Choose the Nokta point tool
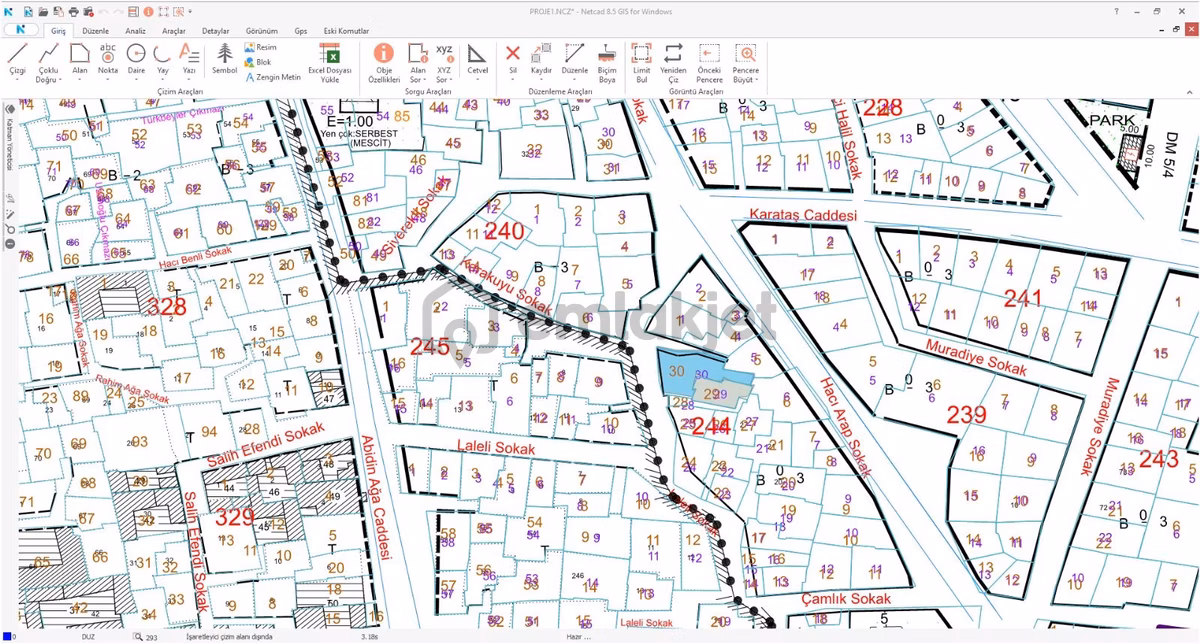Screen dimensions: 1200x644 108,59
